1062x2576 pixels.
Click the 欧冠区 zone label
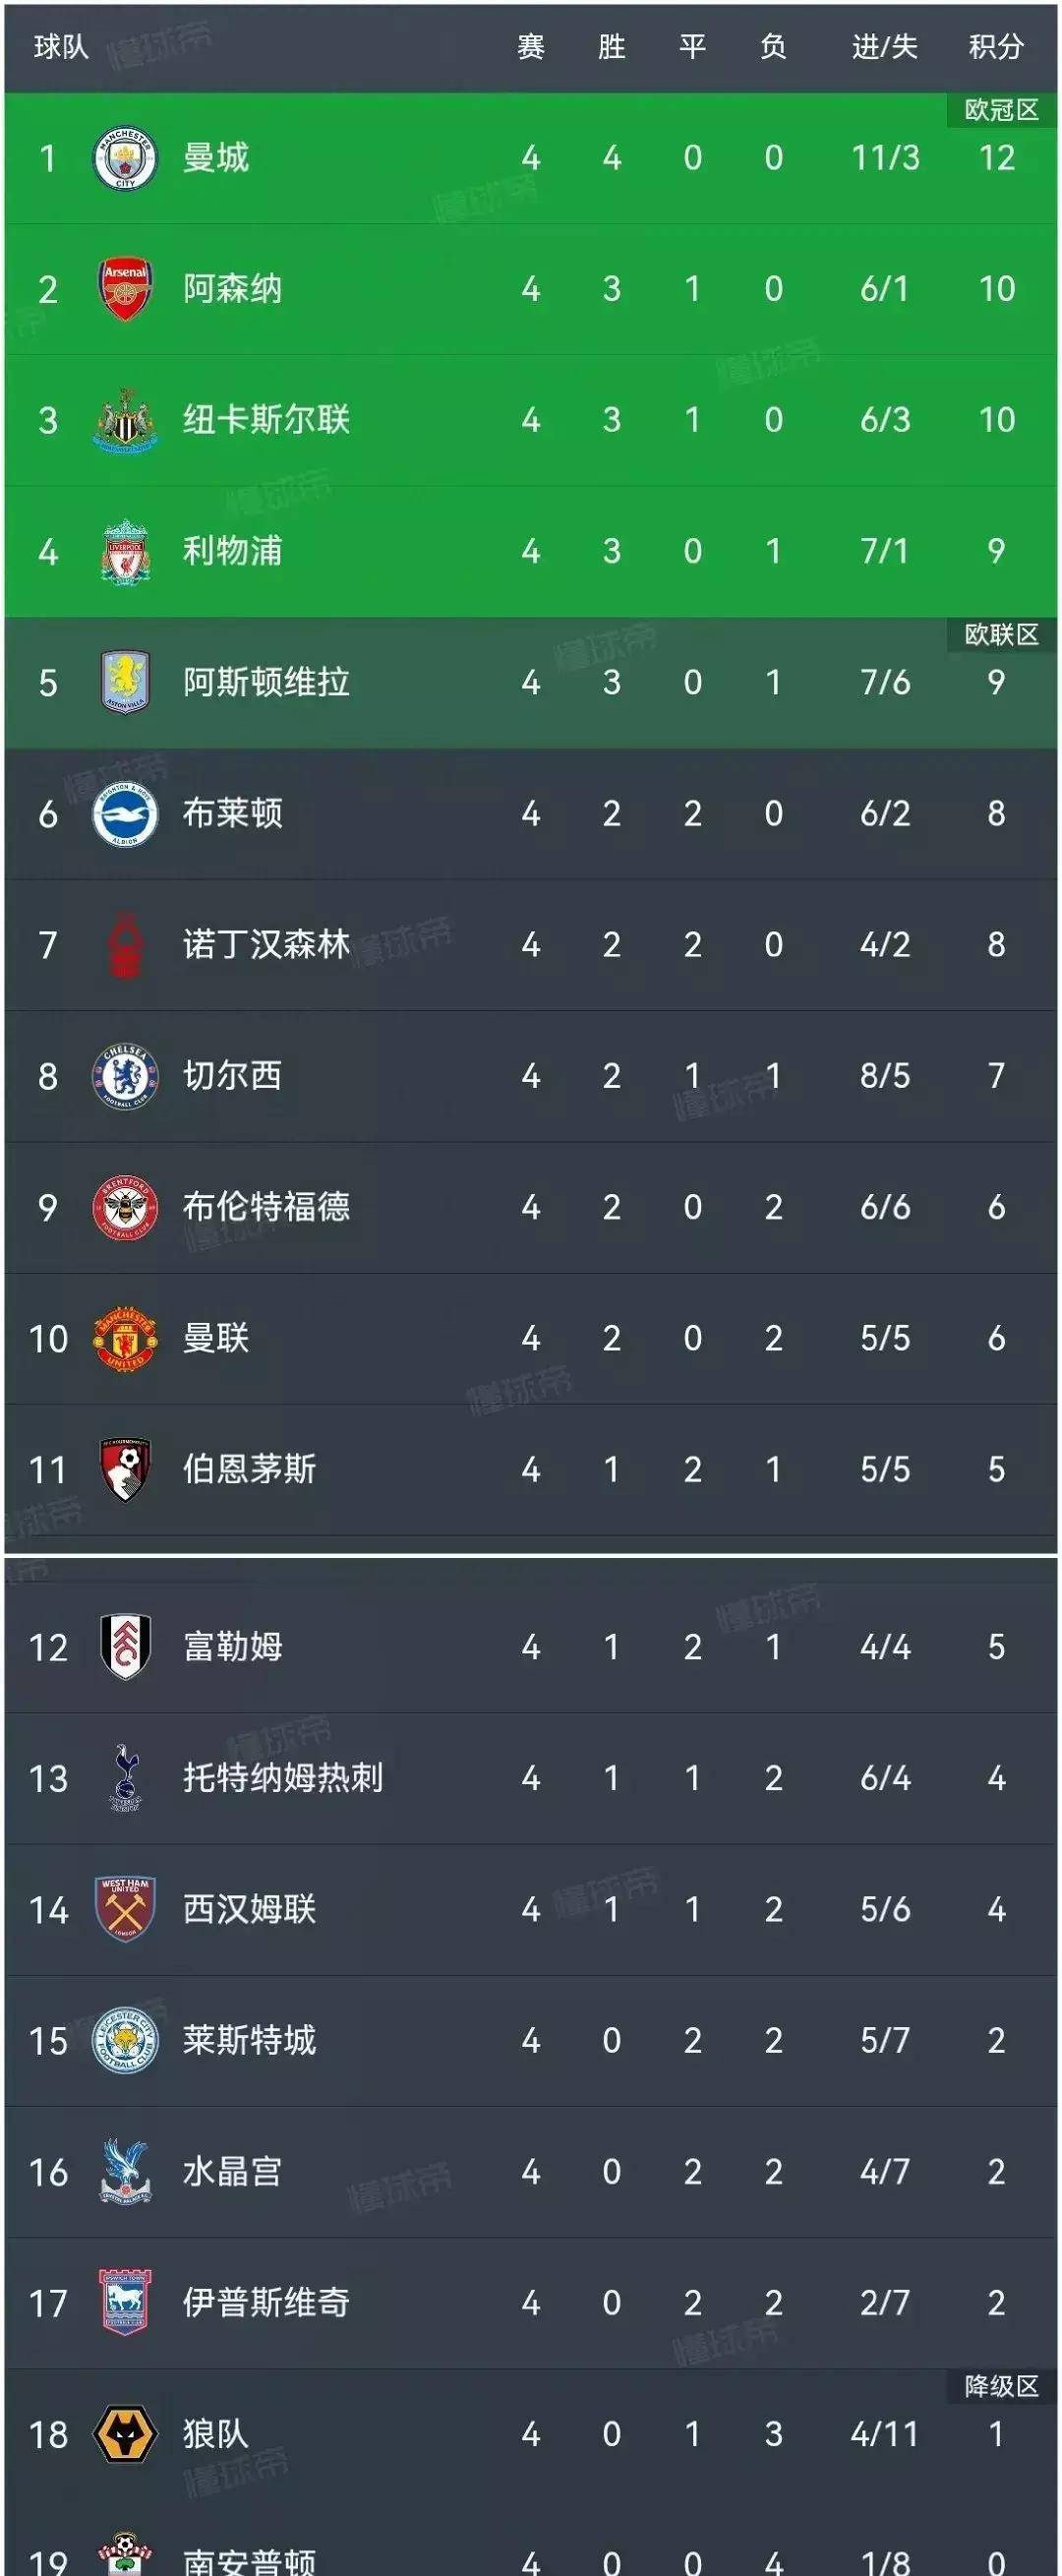[x=1001, y=110]
